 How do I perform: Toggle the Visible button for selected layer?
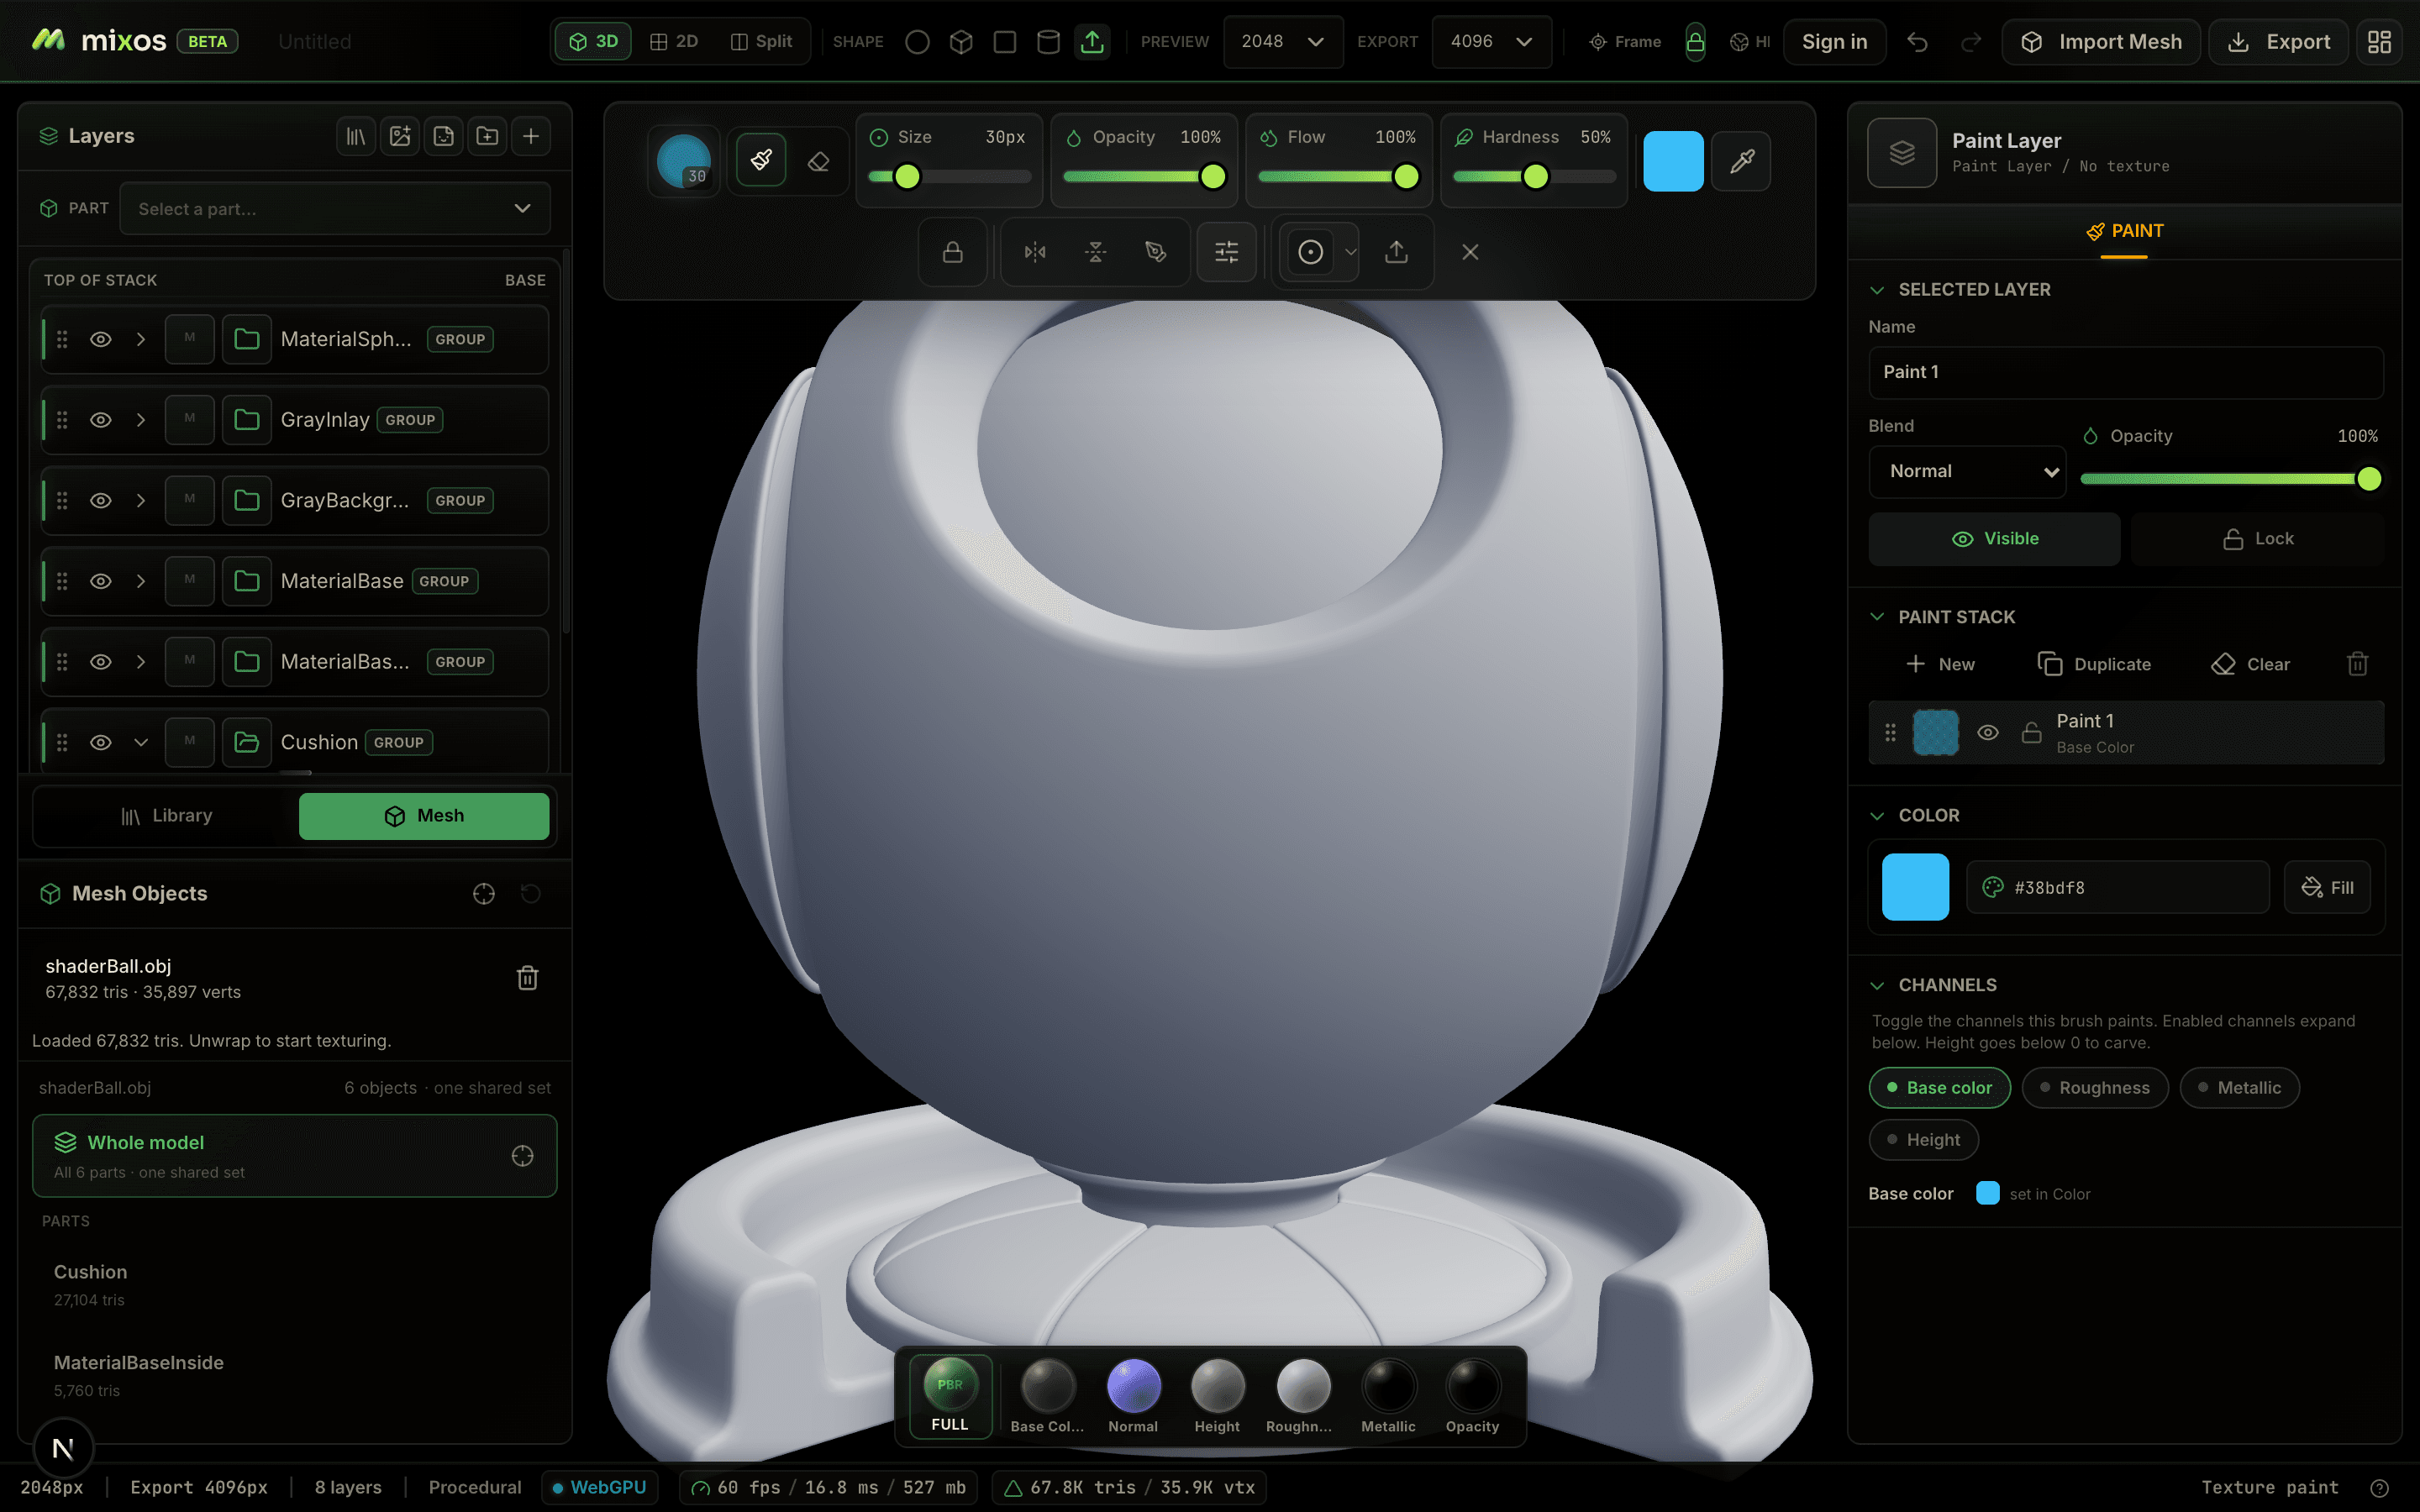coord(1994,539)
